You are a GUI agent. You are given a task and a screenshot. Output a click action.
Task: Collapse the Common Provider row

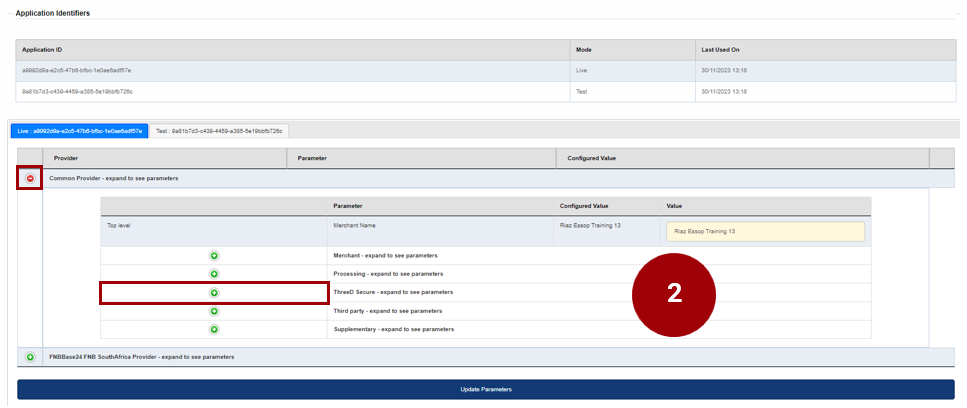30,178
